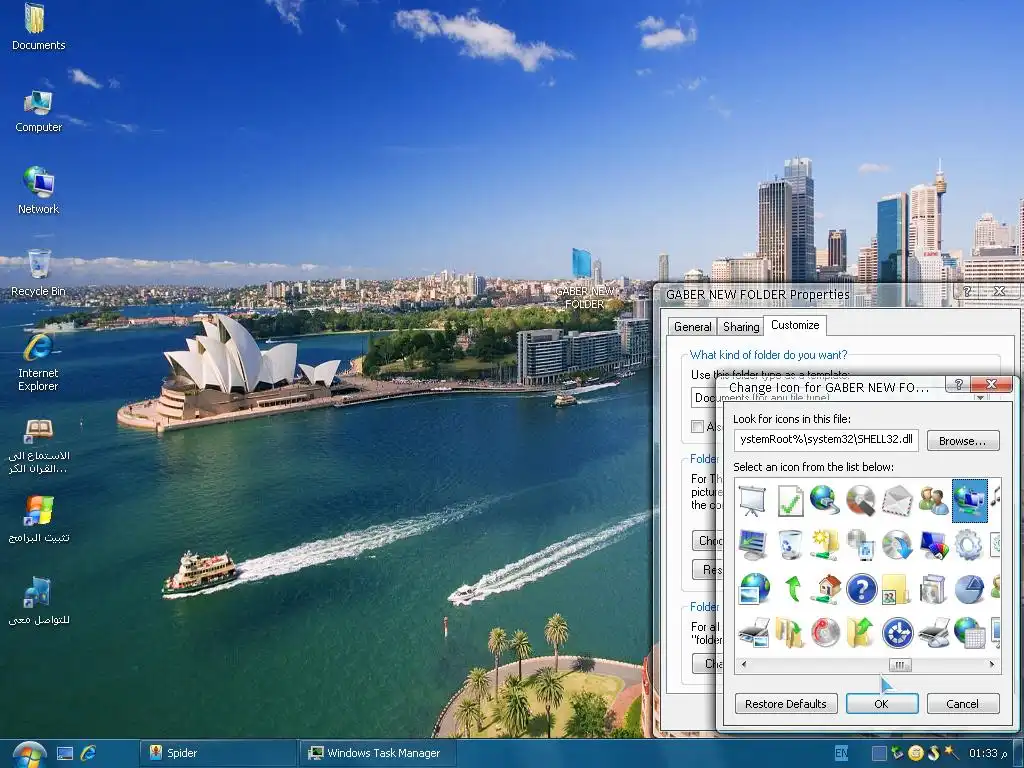The width and height of the screenshot is (1024, 768).
Task: Click the Restore Defaults button
Action: [x=786, y=703]
